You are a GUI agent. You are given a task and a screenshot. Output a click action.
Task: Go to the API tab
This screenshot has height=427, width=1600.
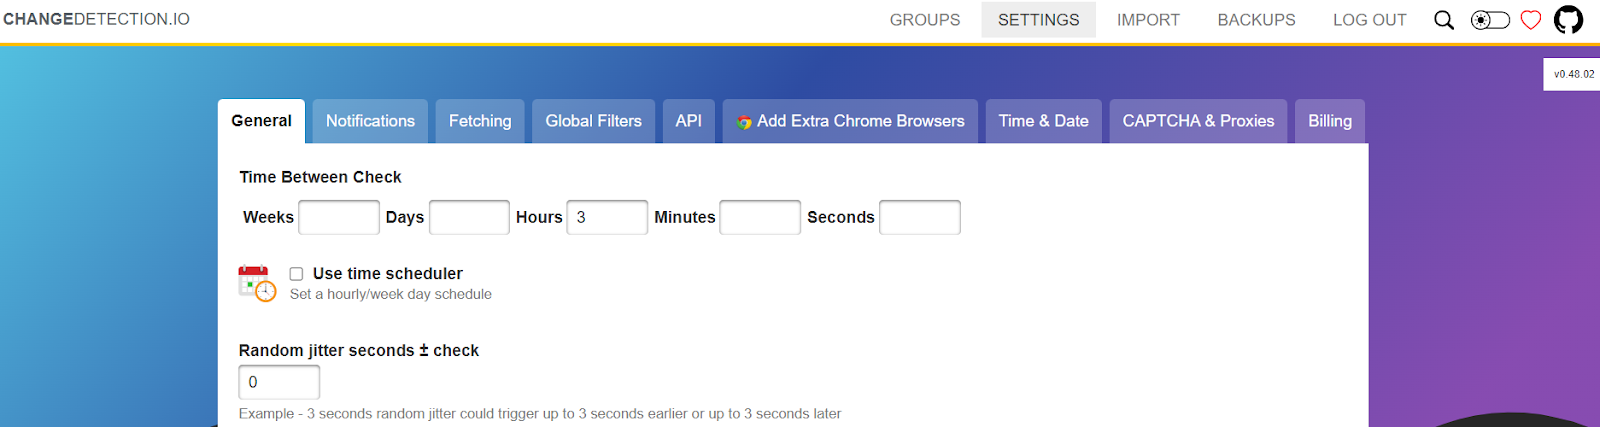(x=688, y=121)
